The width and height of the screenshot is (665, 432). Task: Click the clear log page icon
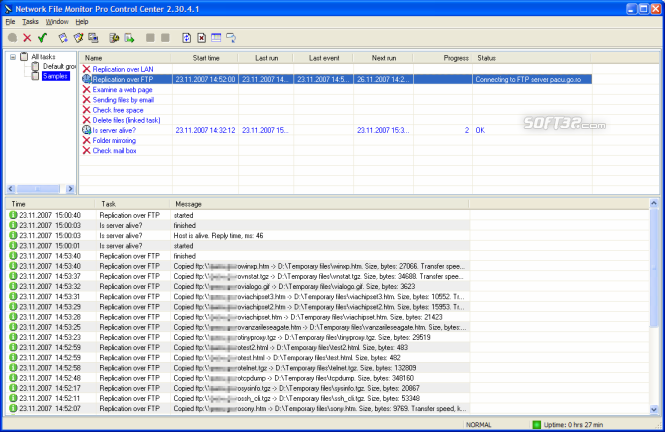point(201,38)
